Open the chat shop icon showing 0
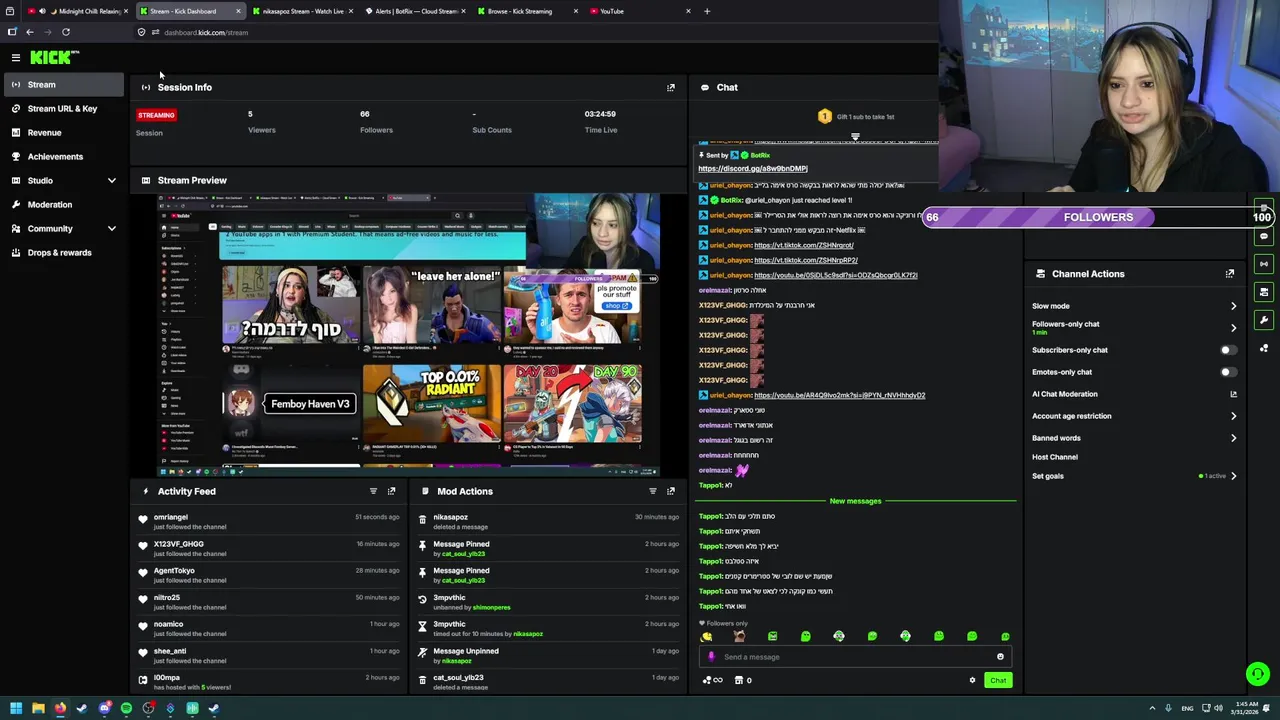The height and width of the screenshot is (720, 1280). point(743,680)
